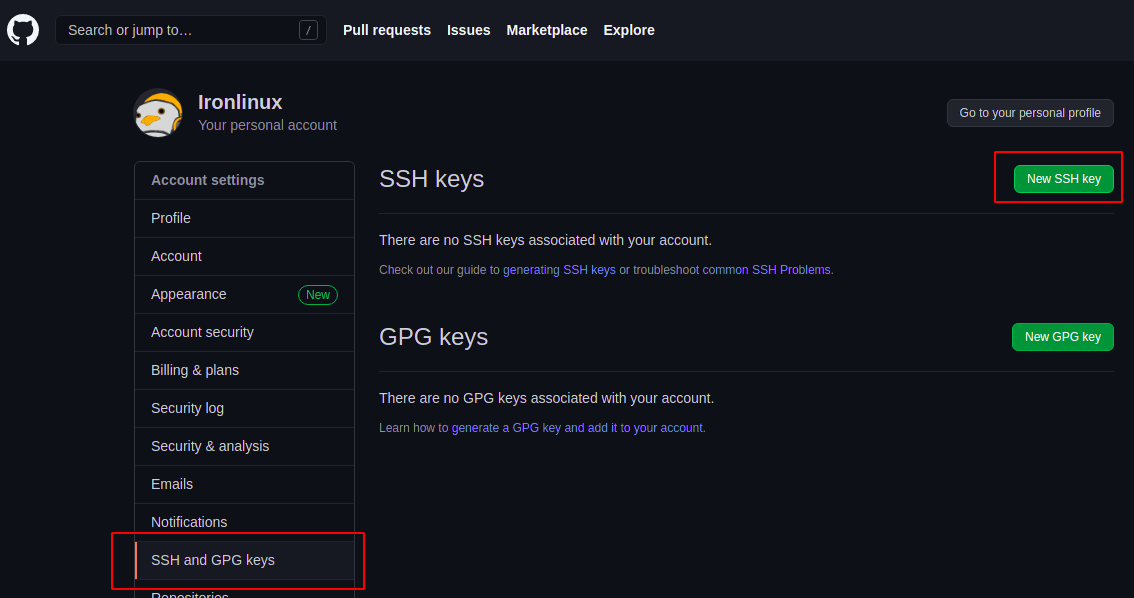Open the common SSH Problems link
This screenshot has width=1134, height=598.
tap(766, 270)
